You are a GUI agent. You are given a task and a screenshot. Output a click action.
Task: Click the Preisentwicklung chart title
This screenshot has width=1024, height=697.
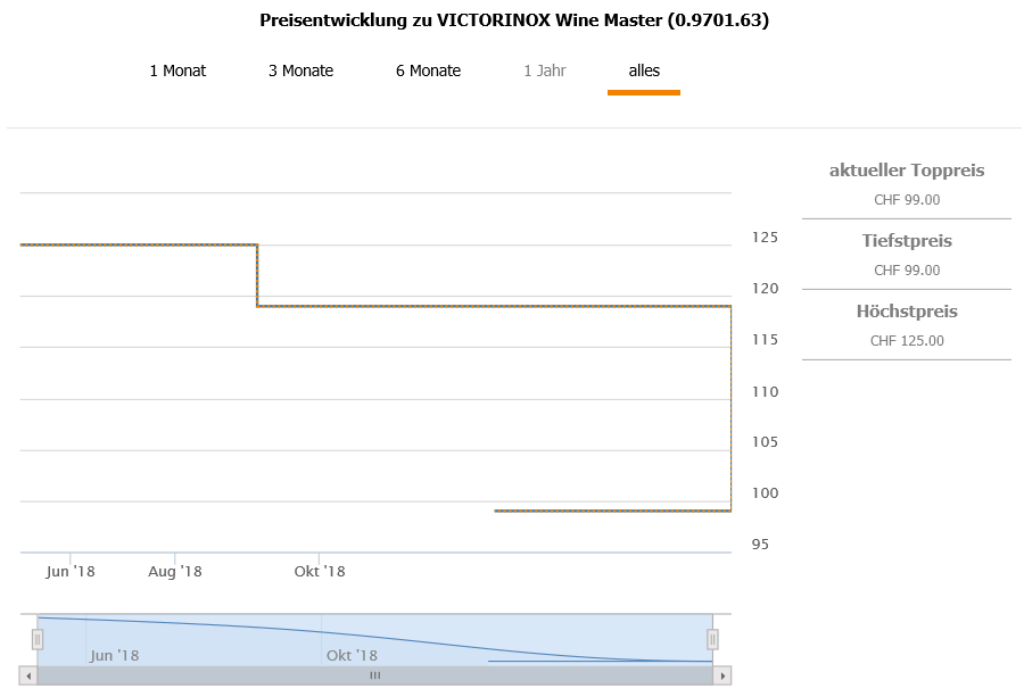tap(512, 20)
